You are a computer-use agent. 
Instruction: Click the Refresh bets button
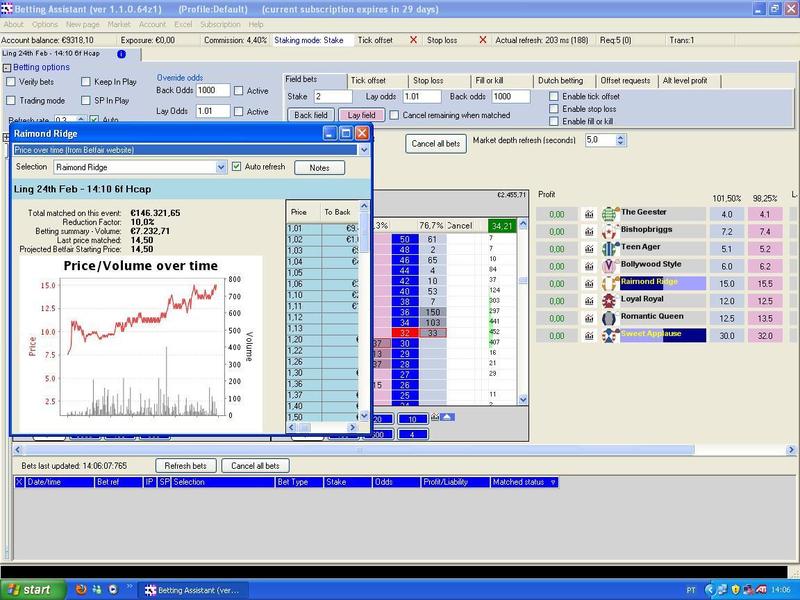point(186,466)
